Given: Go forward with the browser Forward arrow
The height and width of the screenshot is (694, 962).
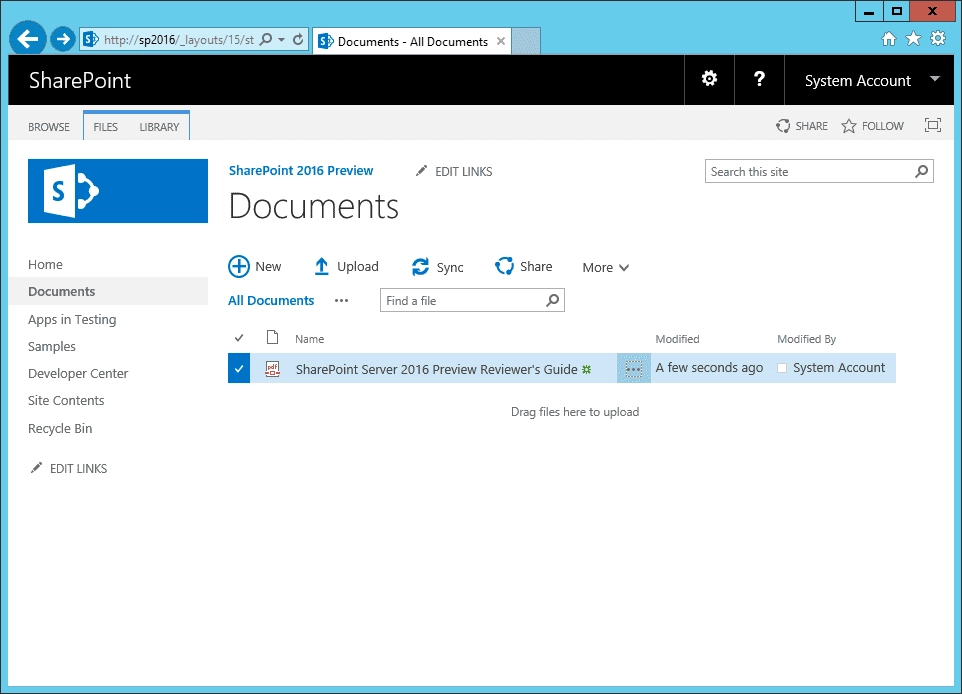Looking at the screenshot, I should [x=62, y=39].
